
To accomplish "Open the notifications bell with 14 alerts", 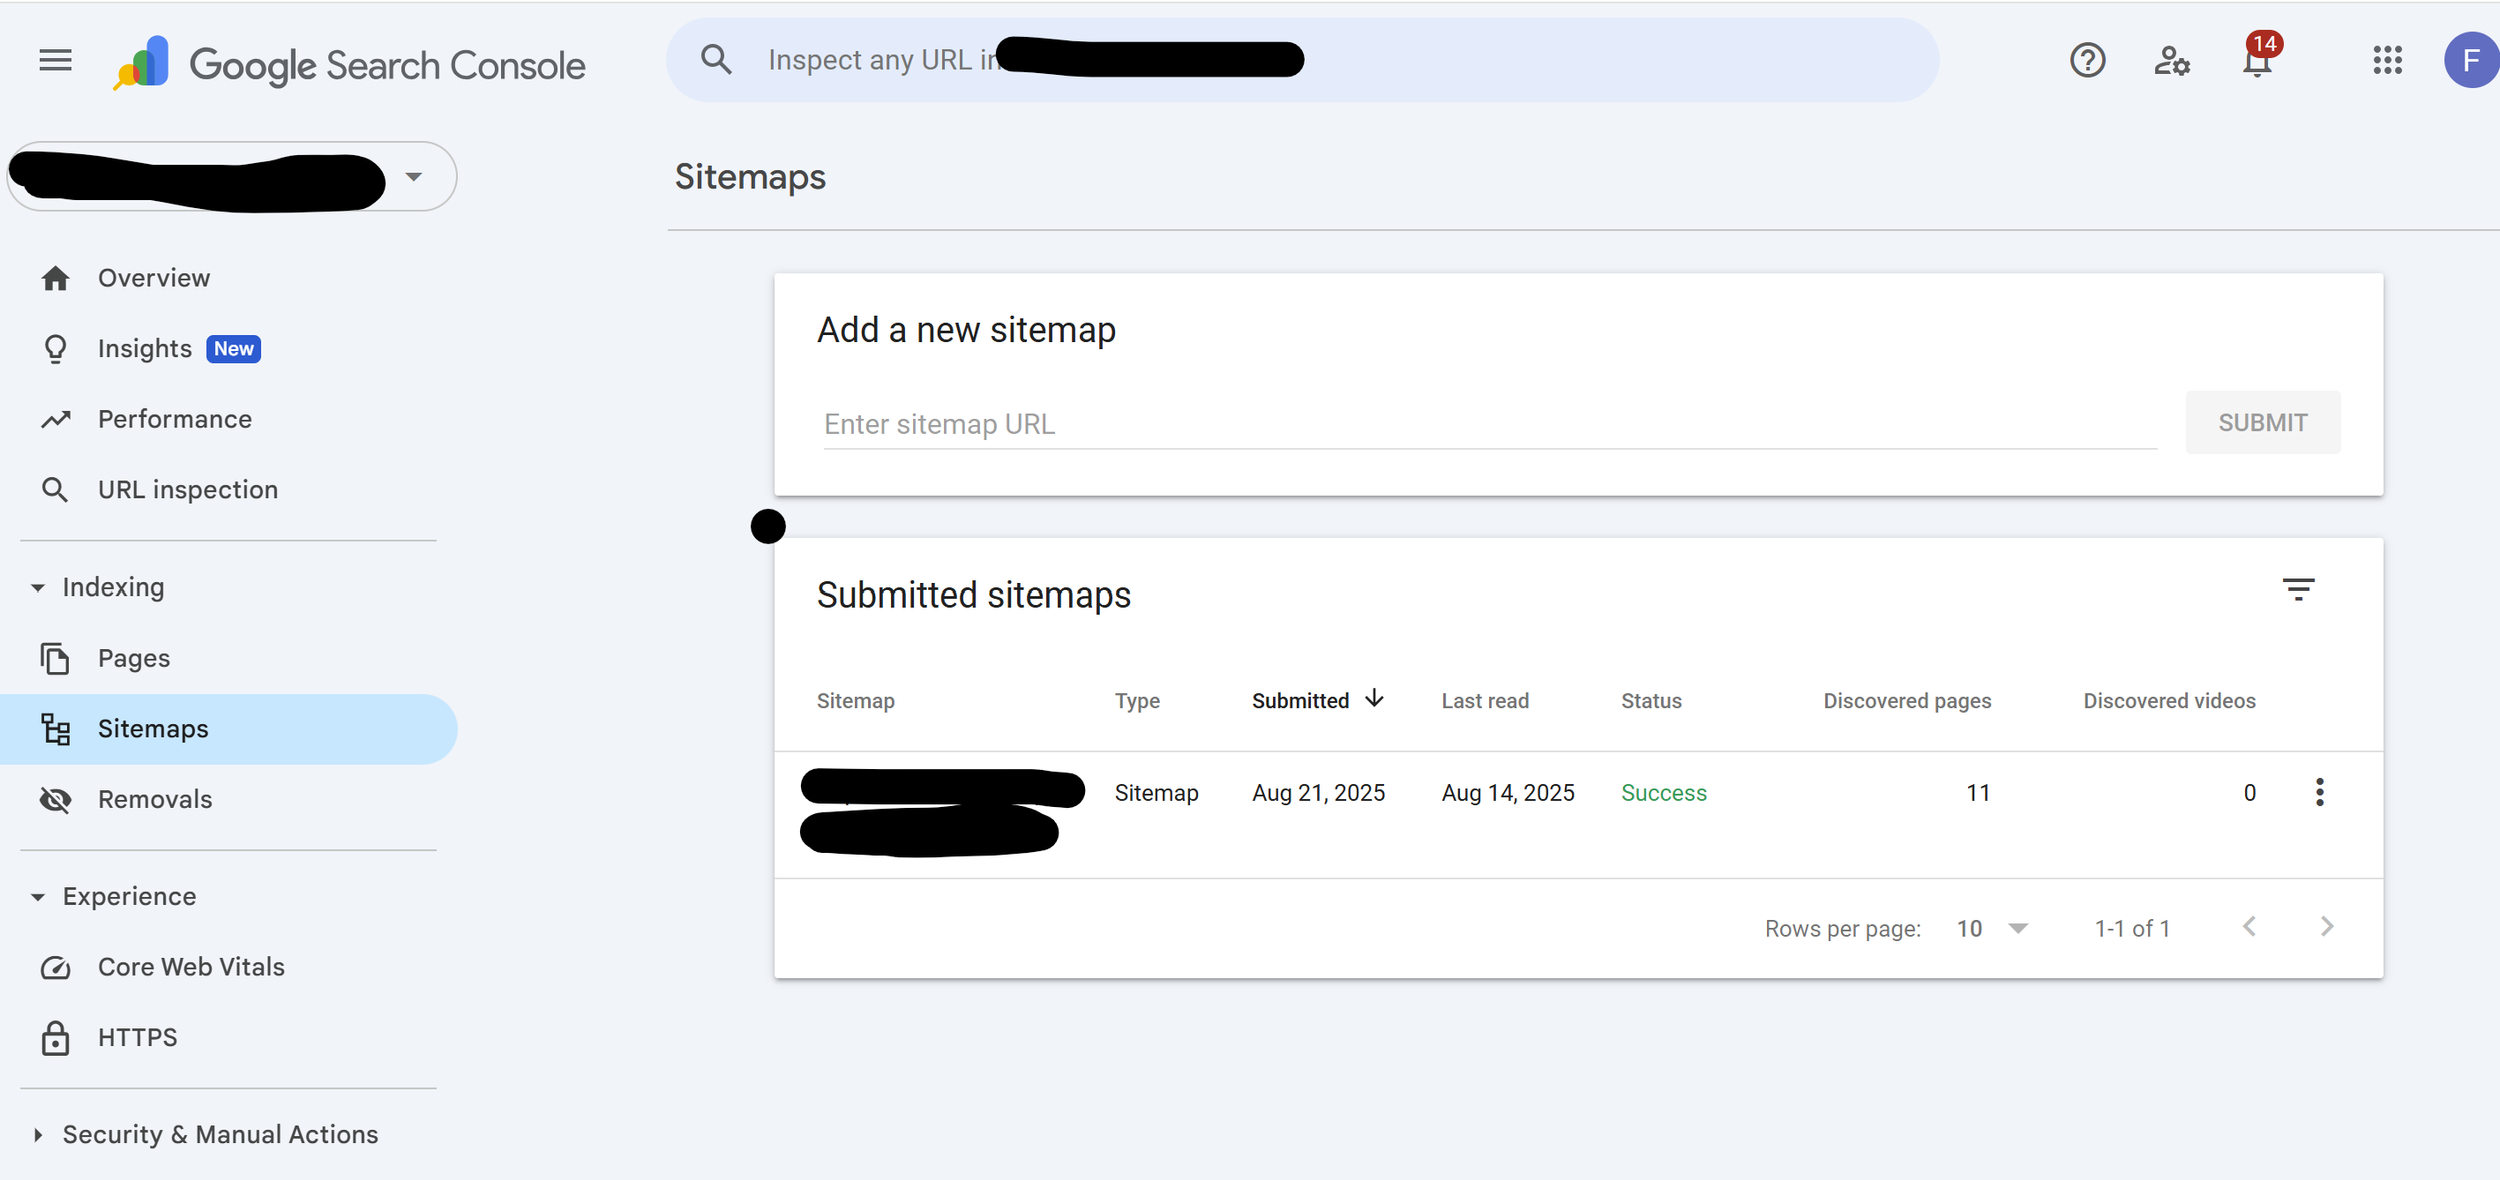I will [x=2257, y=62].
